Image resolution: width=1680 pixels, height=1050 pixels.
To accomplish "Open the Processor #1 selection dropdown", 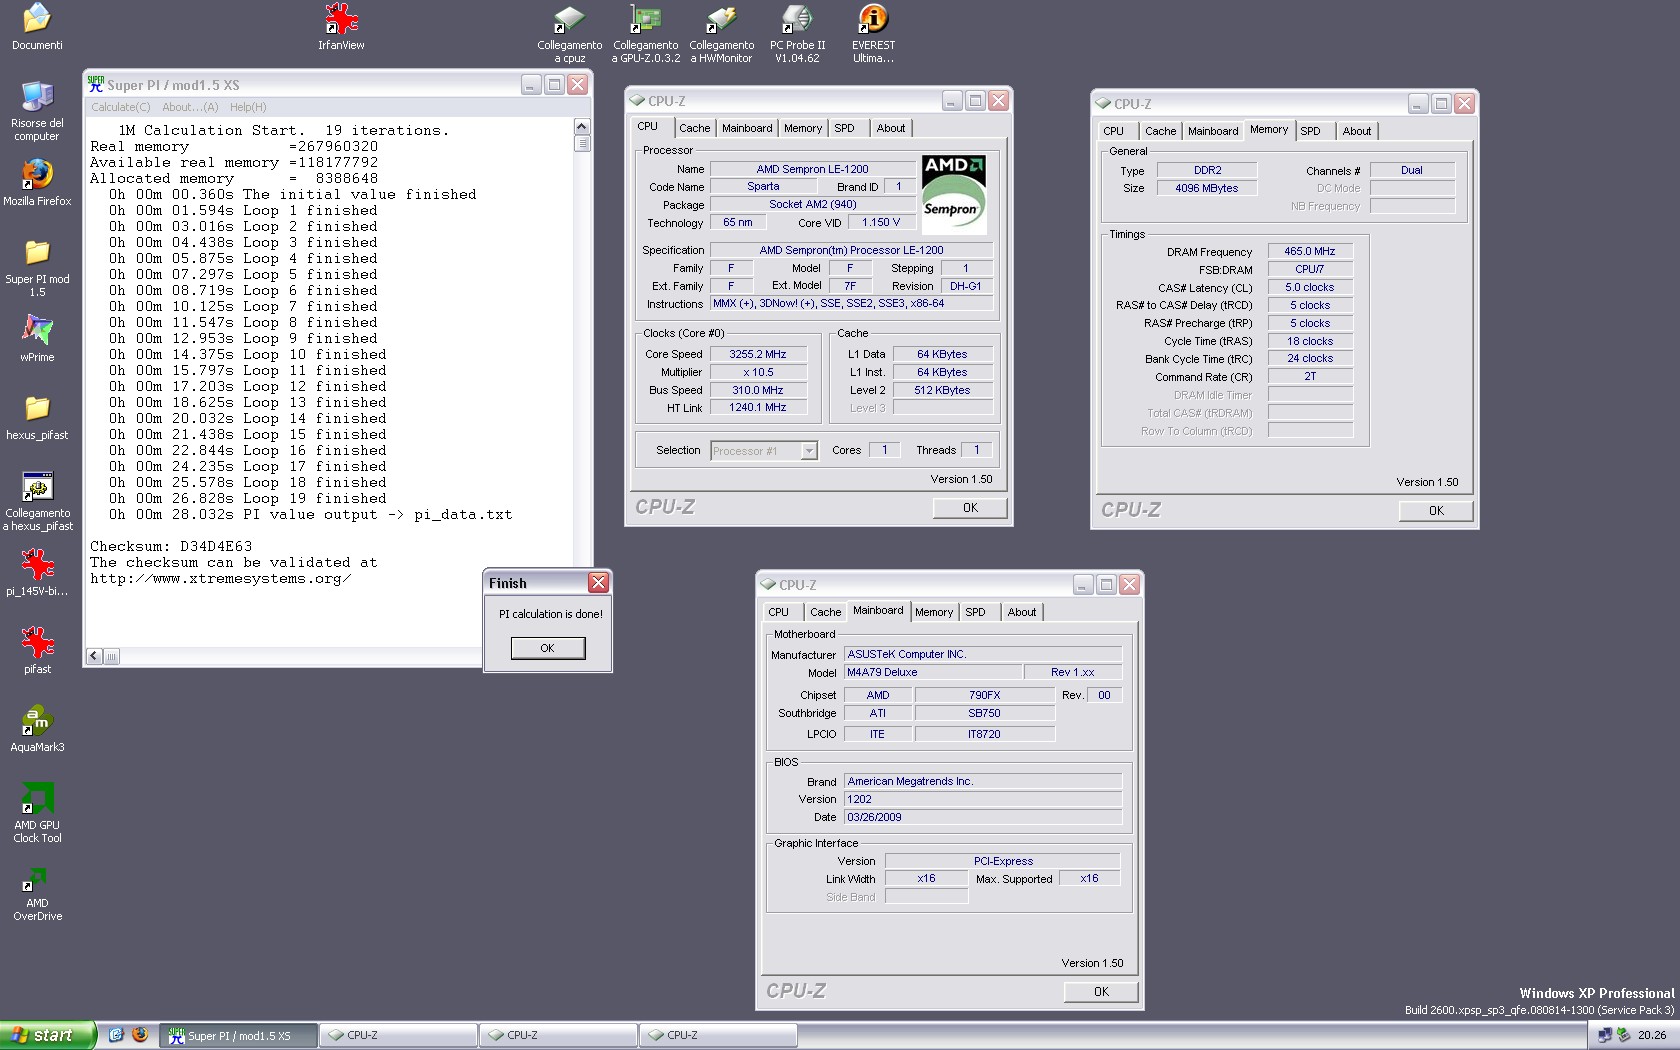I will pyautogui.click(x=765, y=451).
